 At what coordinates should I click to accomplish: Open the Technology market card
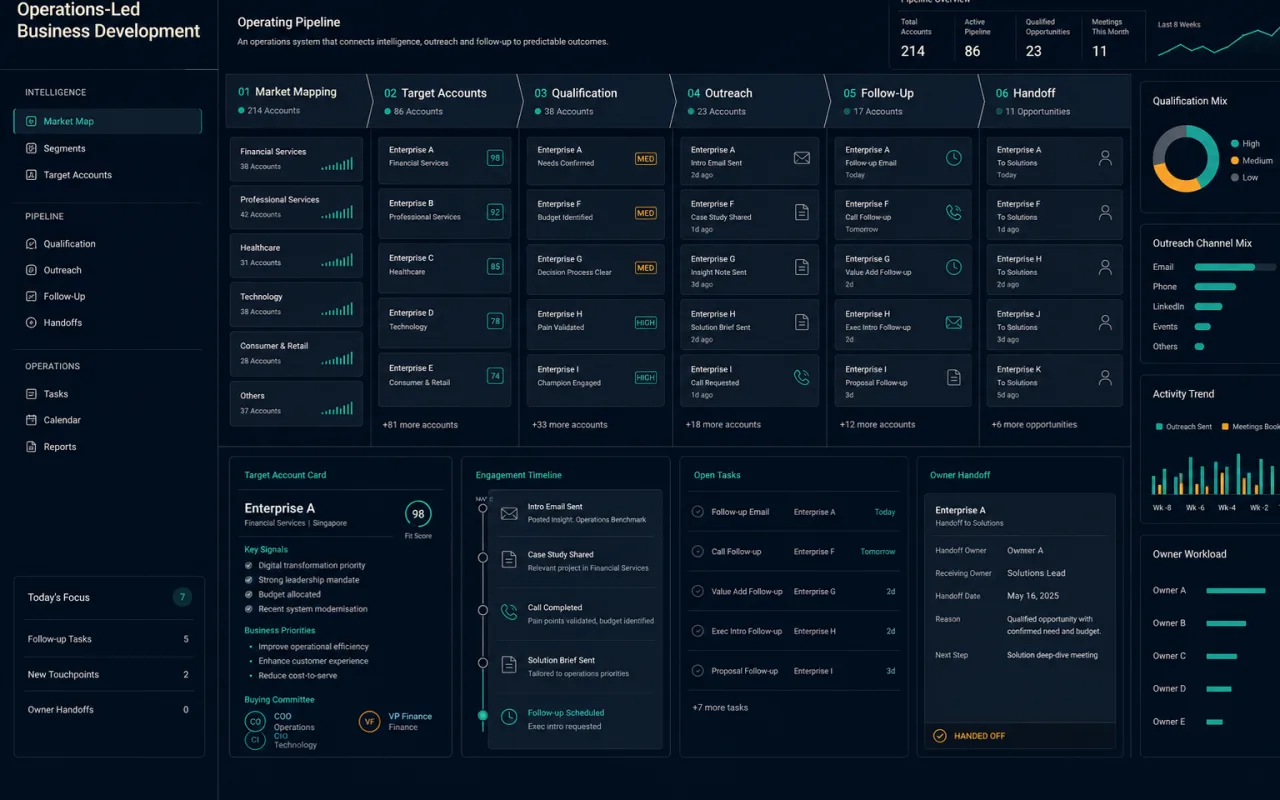[x=296, y=304]
